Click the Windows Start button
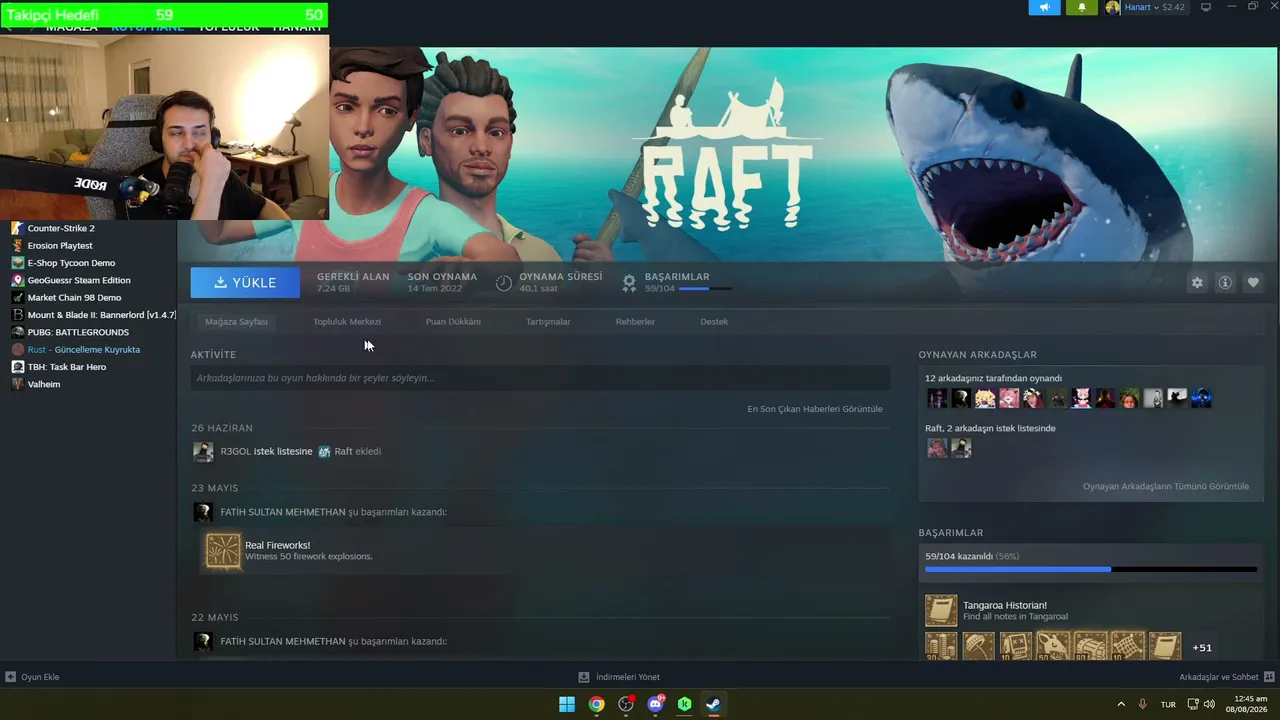The width and height of the screenshot is (1280, 720). point(567,704)
